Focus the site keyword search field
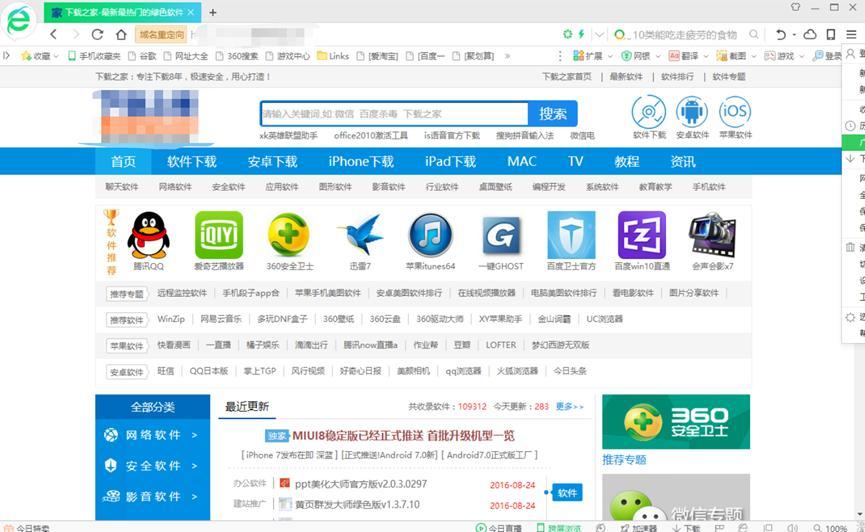The width and height of the screenshot is (865, 532). point(394,114)
